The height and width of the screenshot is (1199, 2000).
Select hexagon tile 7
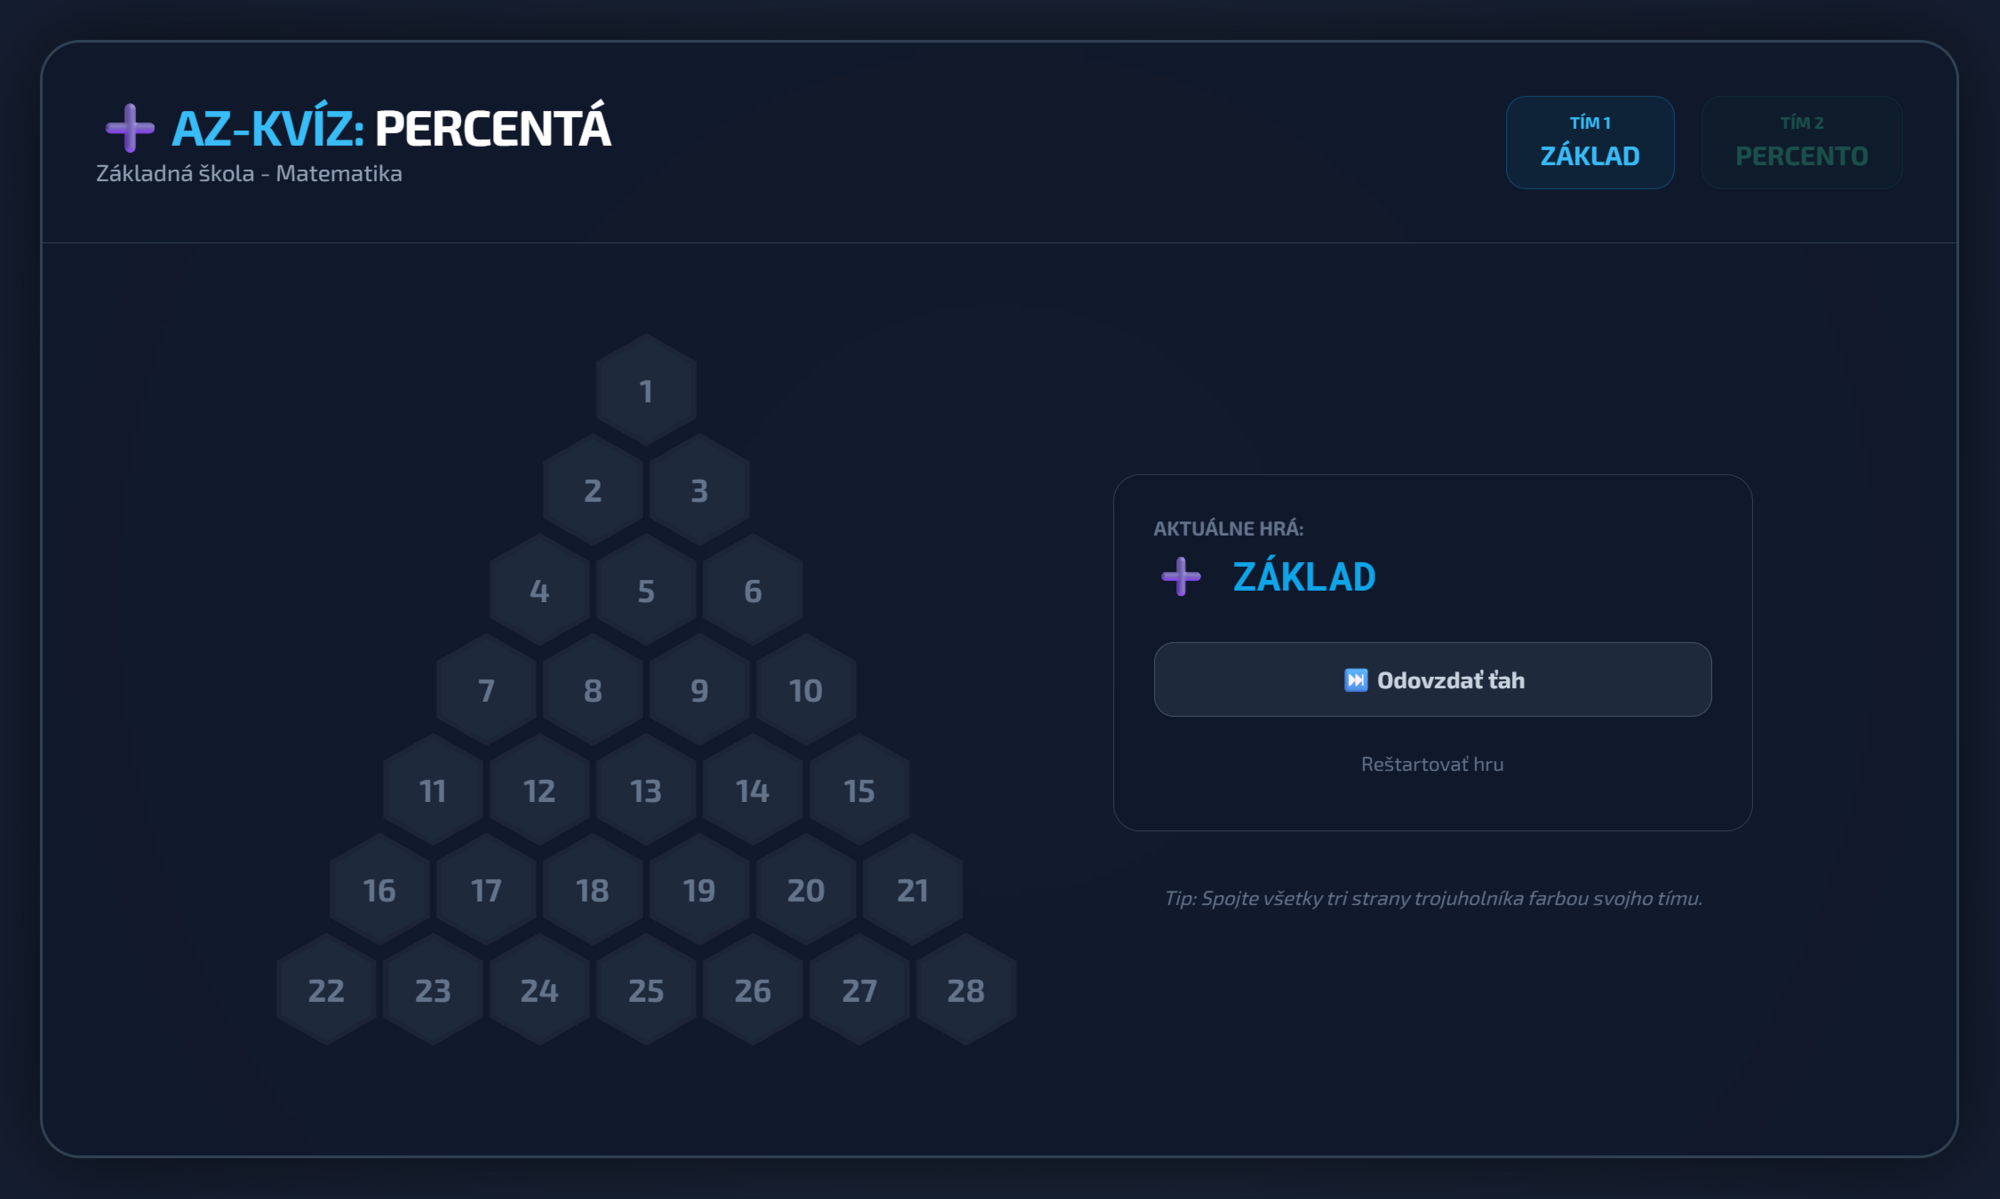486,690
